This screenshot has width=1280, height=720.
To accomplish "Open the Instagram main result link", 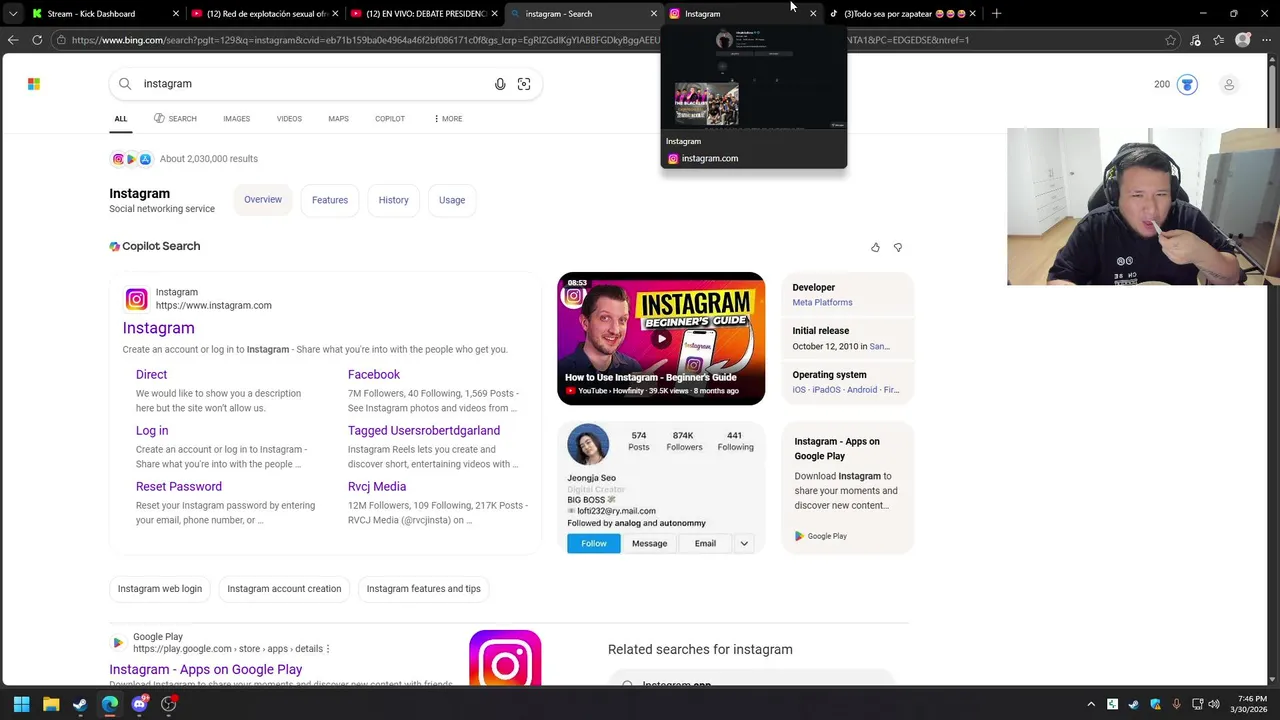I will 159,328.
